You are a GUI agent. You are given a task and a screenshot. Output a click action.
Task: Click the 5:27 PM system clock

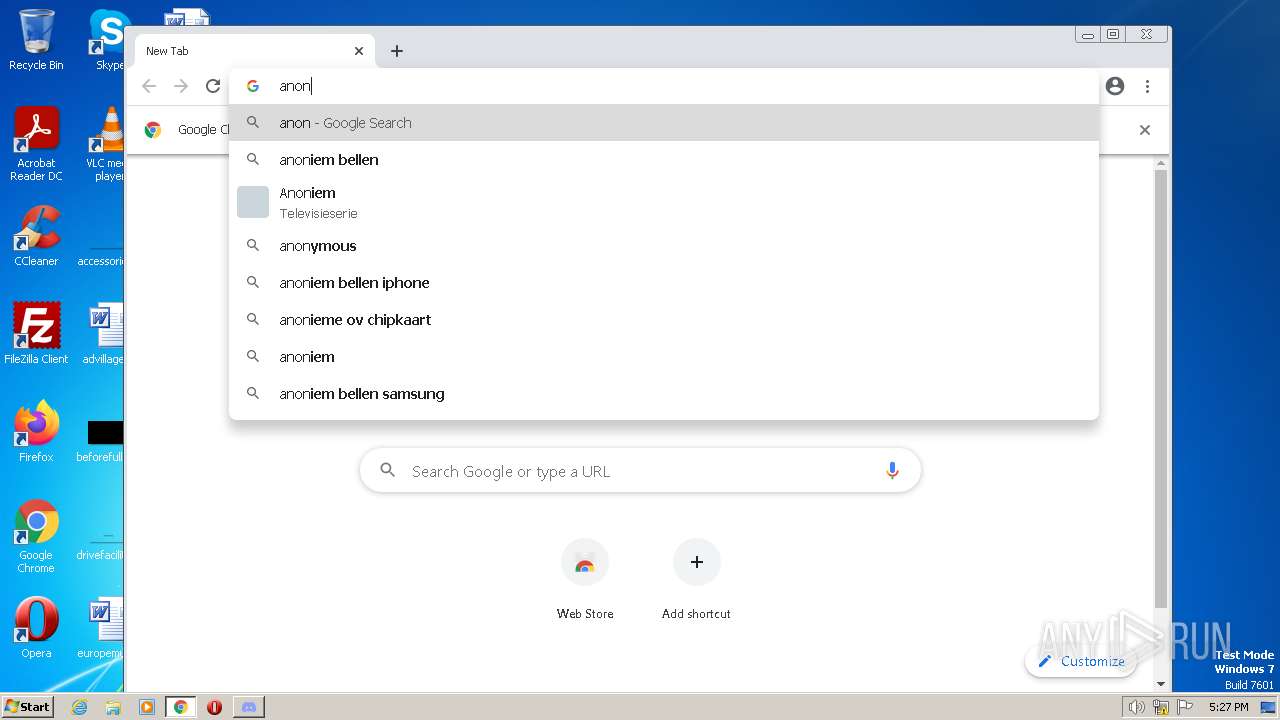[1228, 707]
